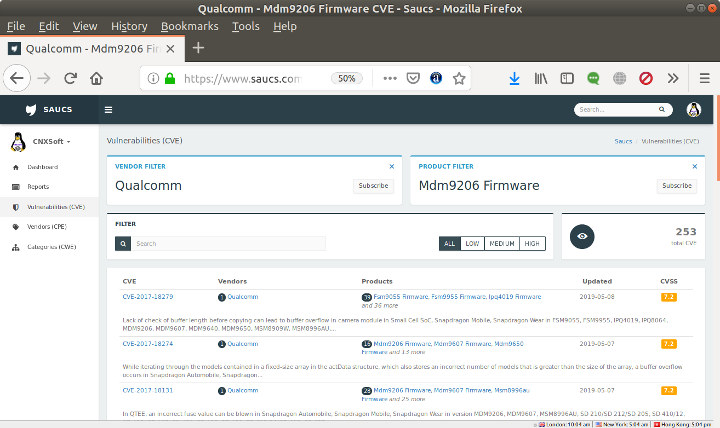The width and height of the screenshot is (720, 428).
Task: Click the eye icon near 253 total
Action: (x=582, y=237)
